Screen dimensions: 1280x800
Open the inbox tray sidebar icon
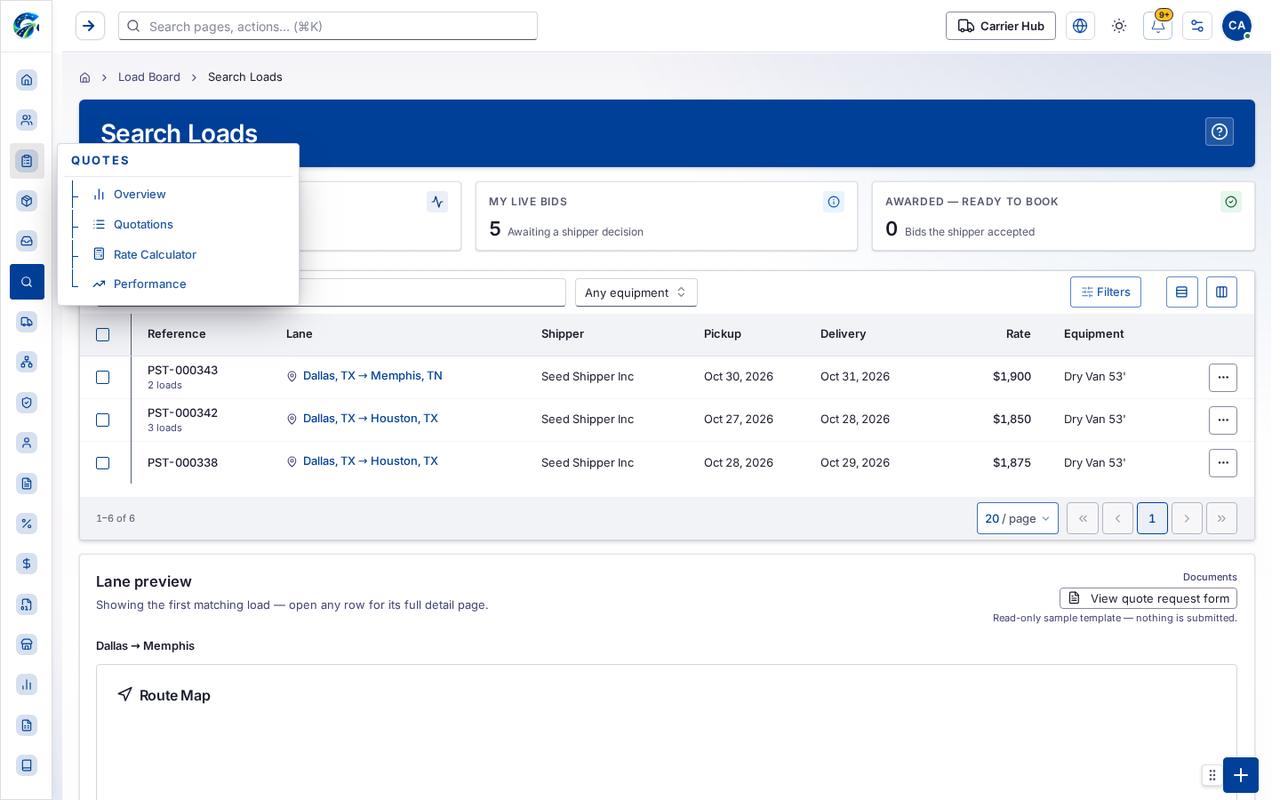[27, 241]
